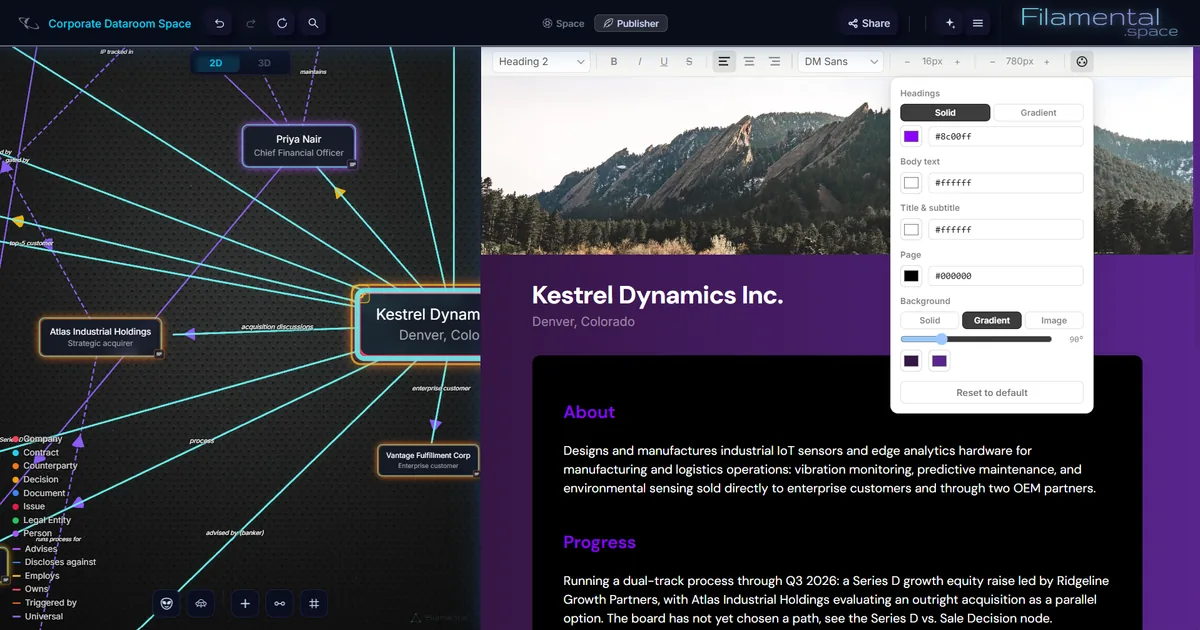Switch to Publisher tab

click(x=630, y=23)
